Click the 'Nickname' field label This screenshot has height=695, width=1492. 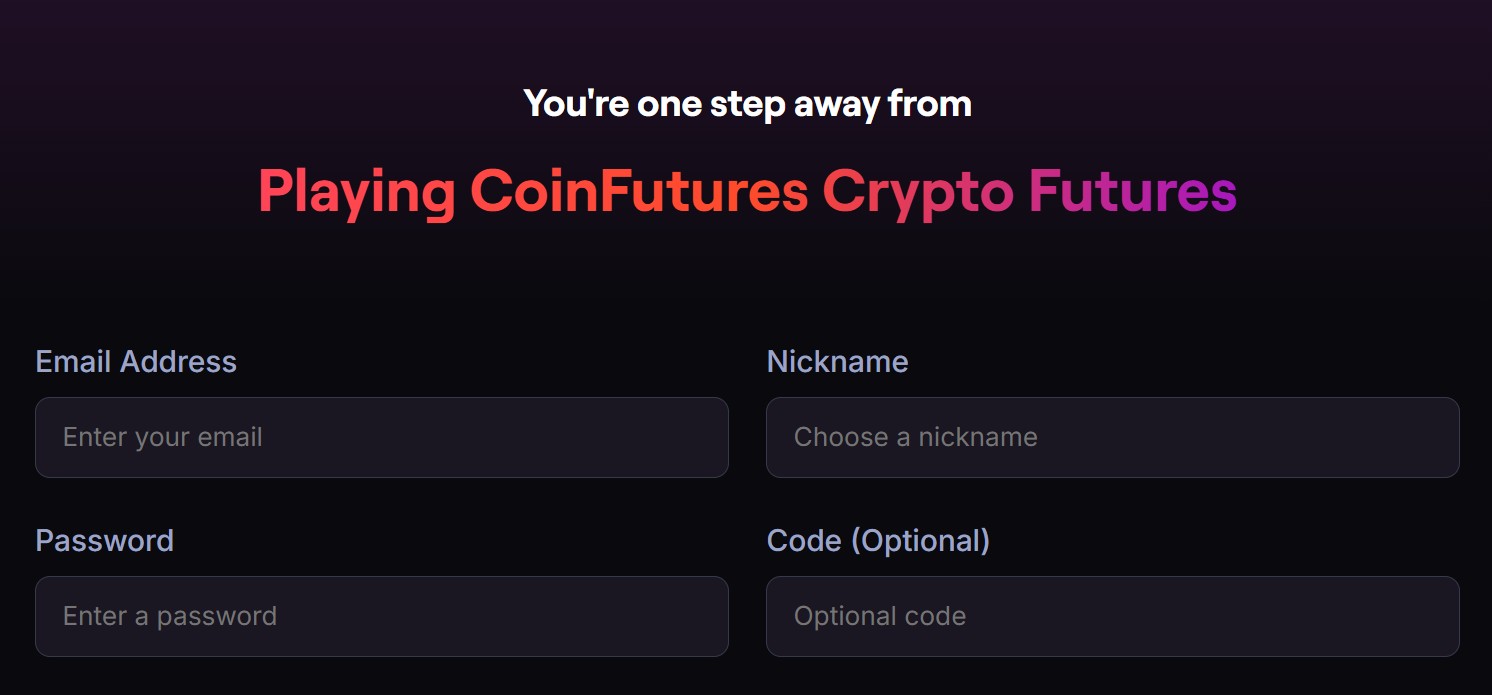pyautogui.click(x=837, y=361)
